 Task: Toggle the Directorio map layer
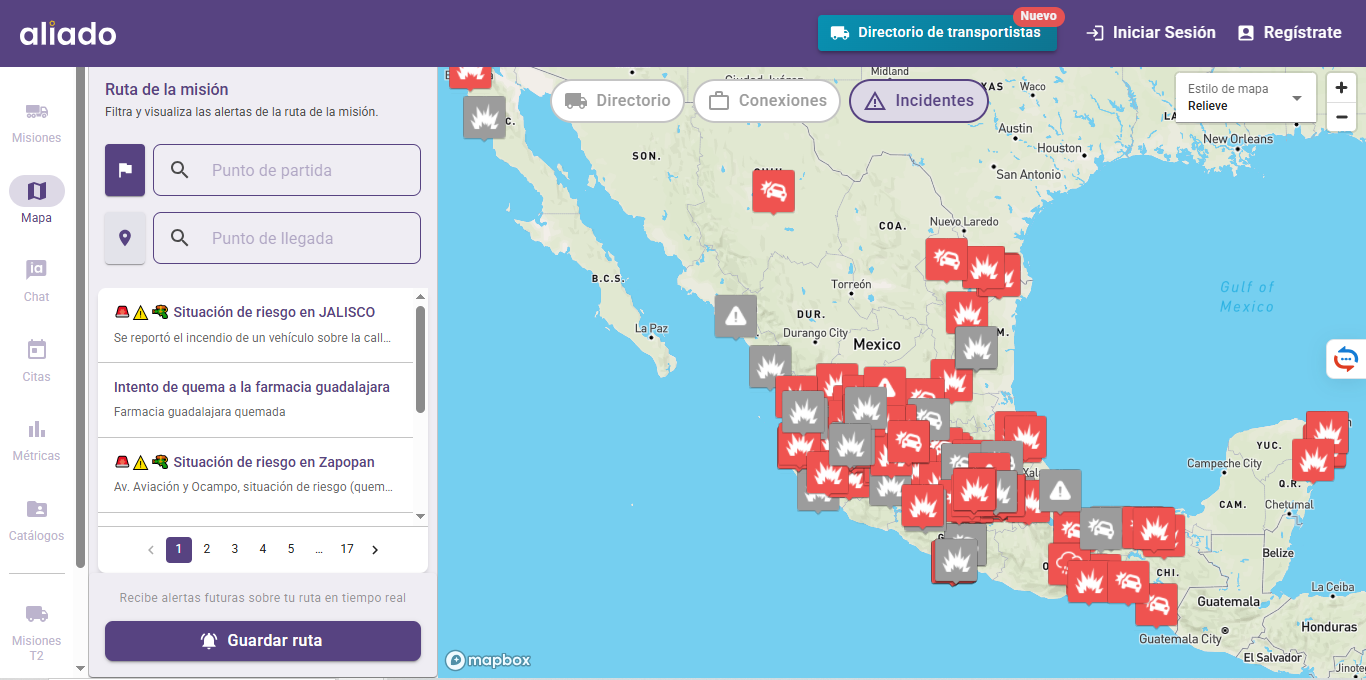click(617, 101)
